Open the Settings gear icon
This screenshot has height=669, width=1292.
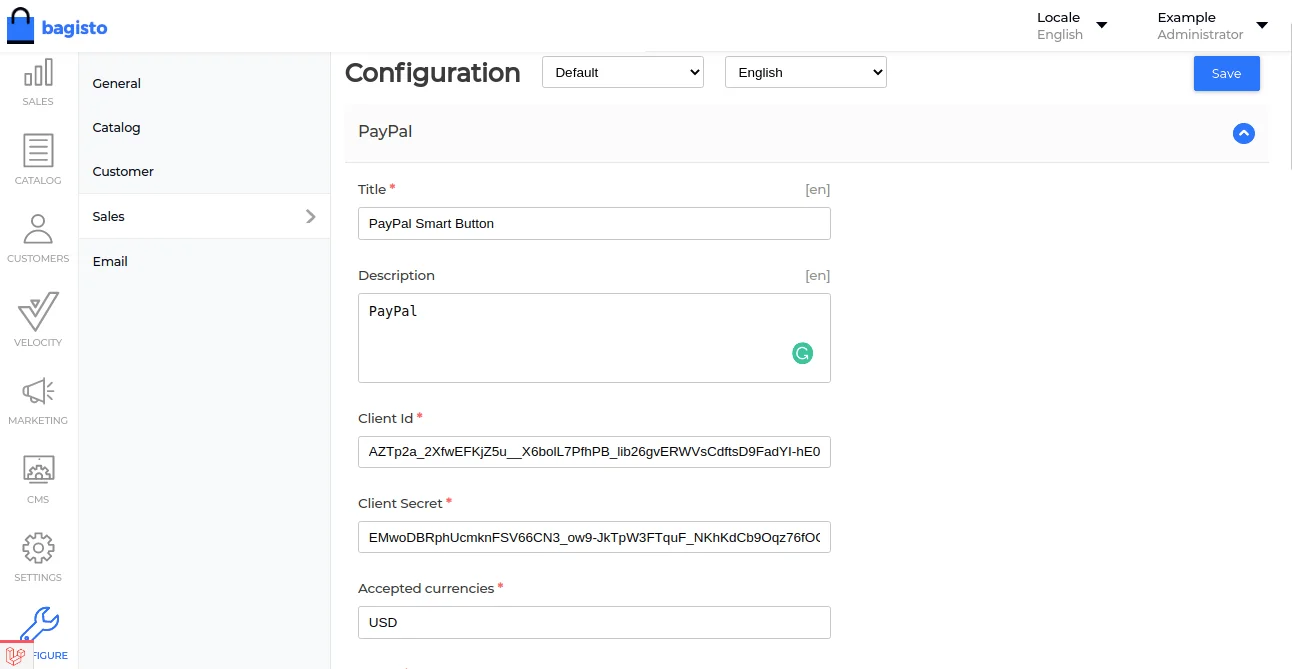[38, 555]
